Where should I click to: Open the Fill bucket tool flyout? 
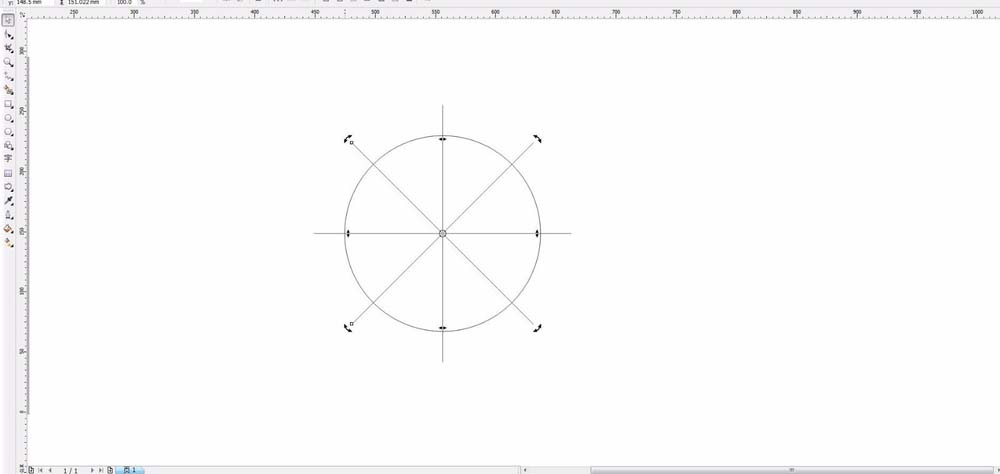point(8,228)
